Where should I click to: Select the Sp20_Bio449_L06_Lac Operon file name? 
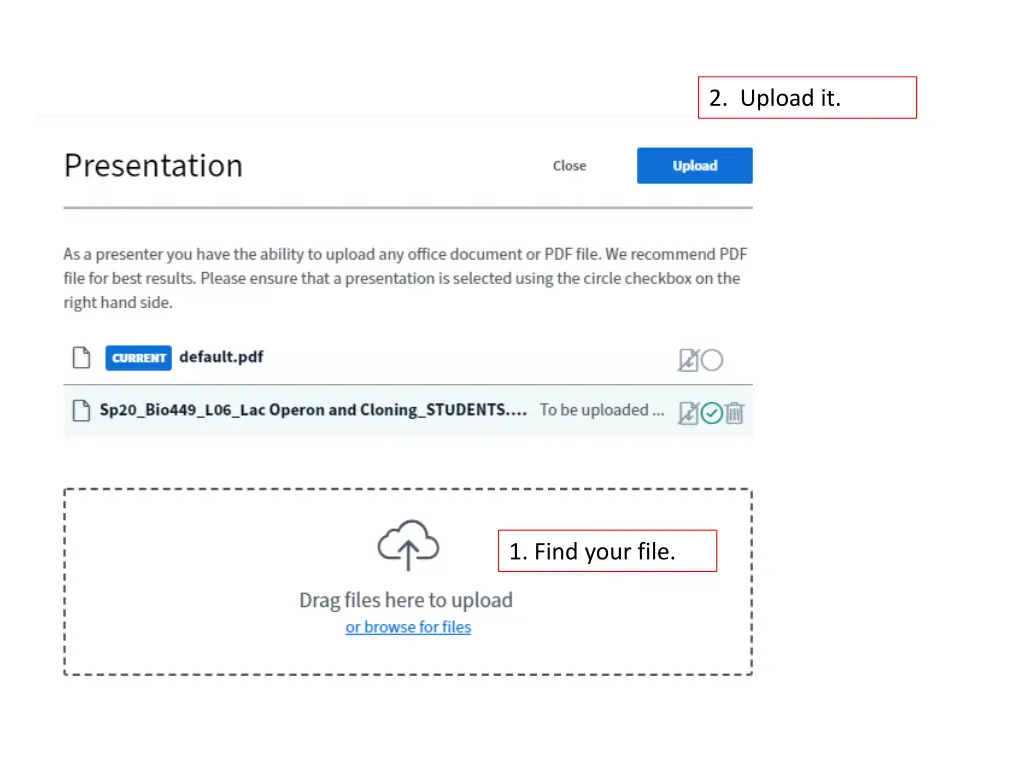pos(313,410)
